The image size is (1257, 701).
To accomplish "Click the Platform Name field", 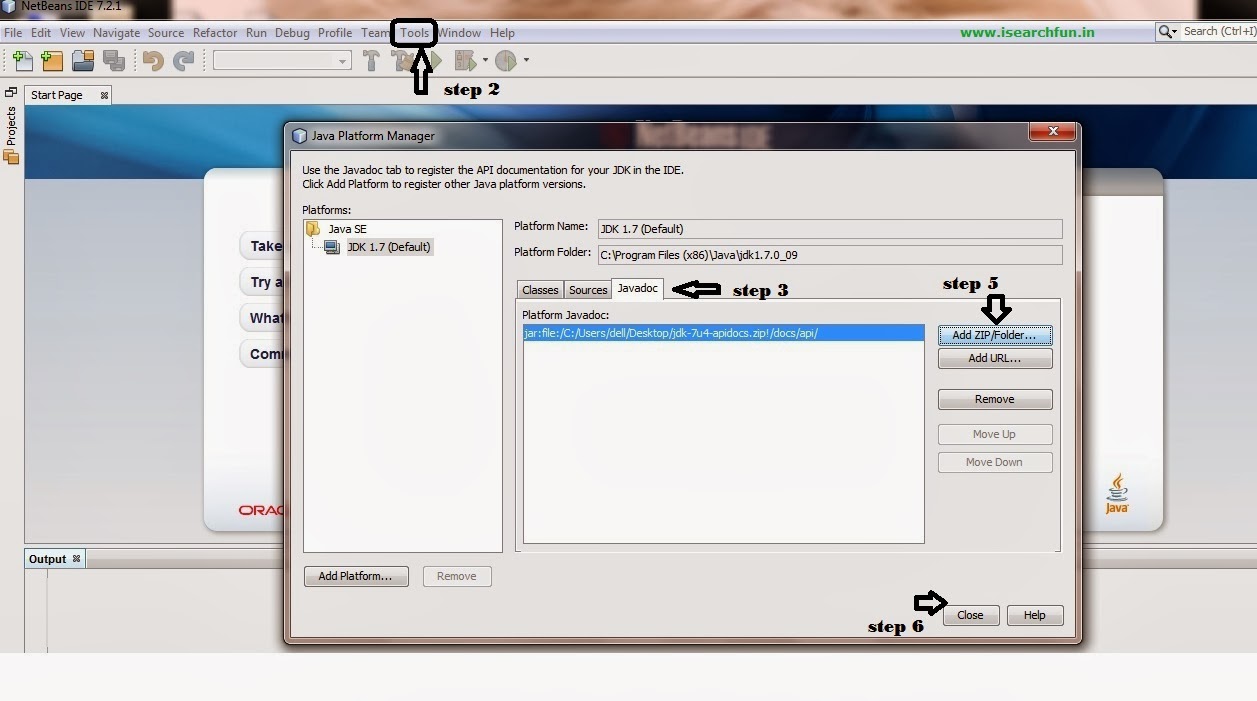I will coord(830,229).
